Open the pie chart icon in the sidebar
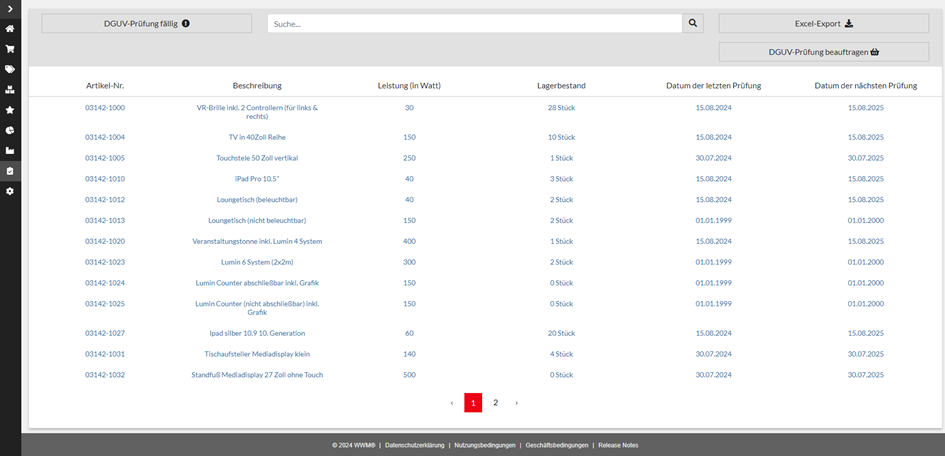This screenshot has width=945, height=456. [x=10, y=130]
